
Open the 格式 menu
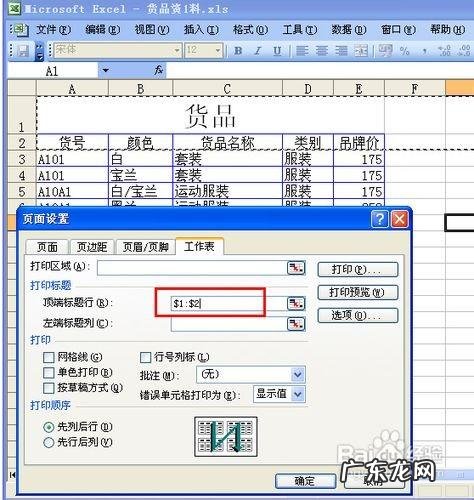(250, 30)
